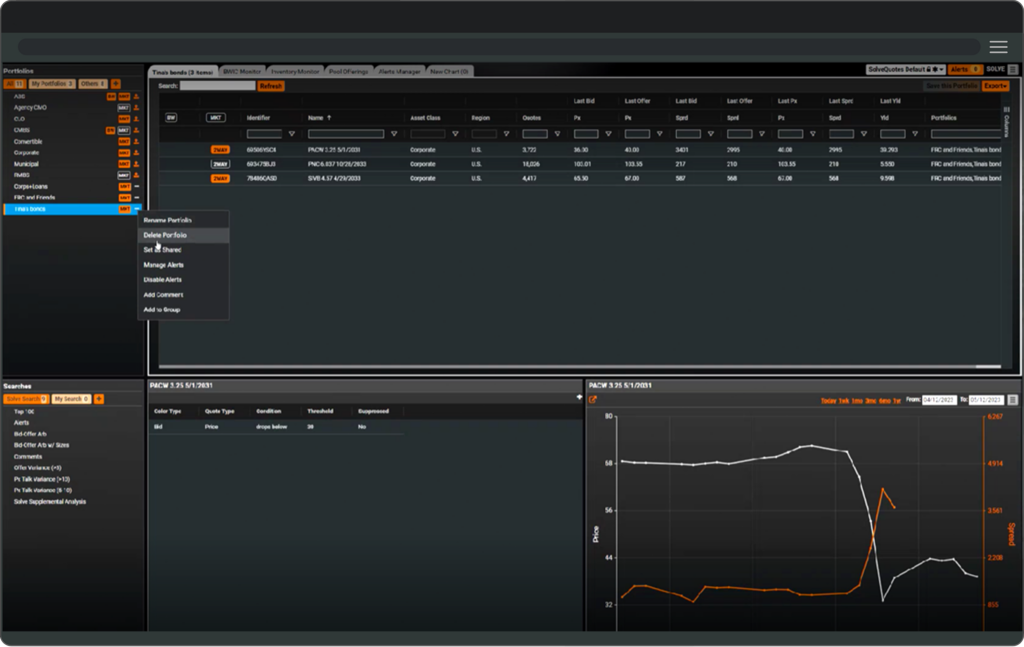Toggle the MKT column header badge
The height and width of the screenshot is (647, 1024).
pyautogui.click(x=215, y=118)
